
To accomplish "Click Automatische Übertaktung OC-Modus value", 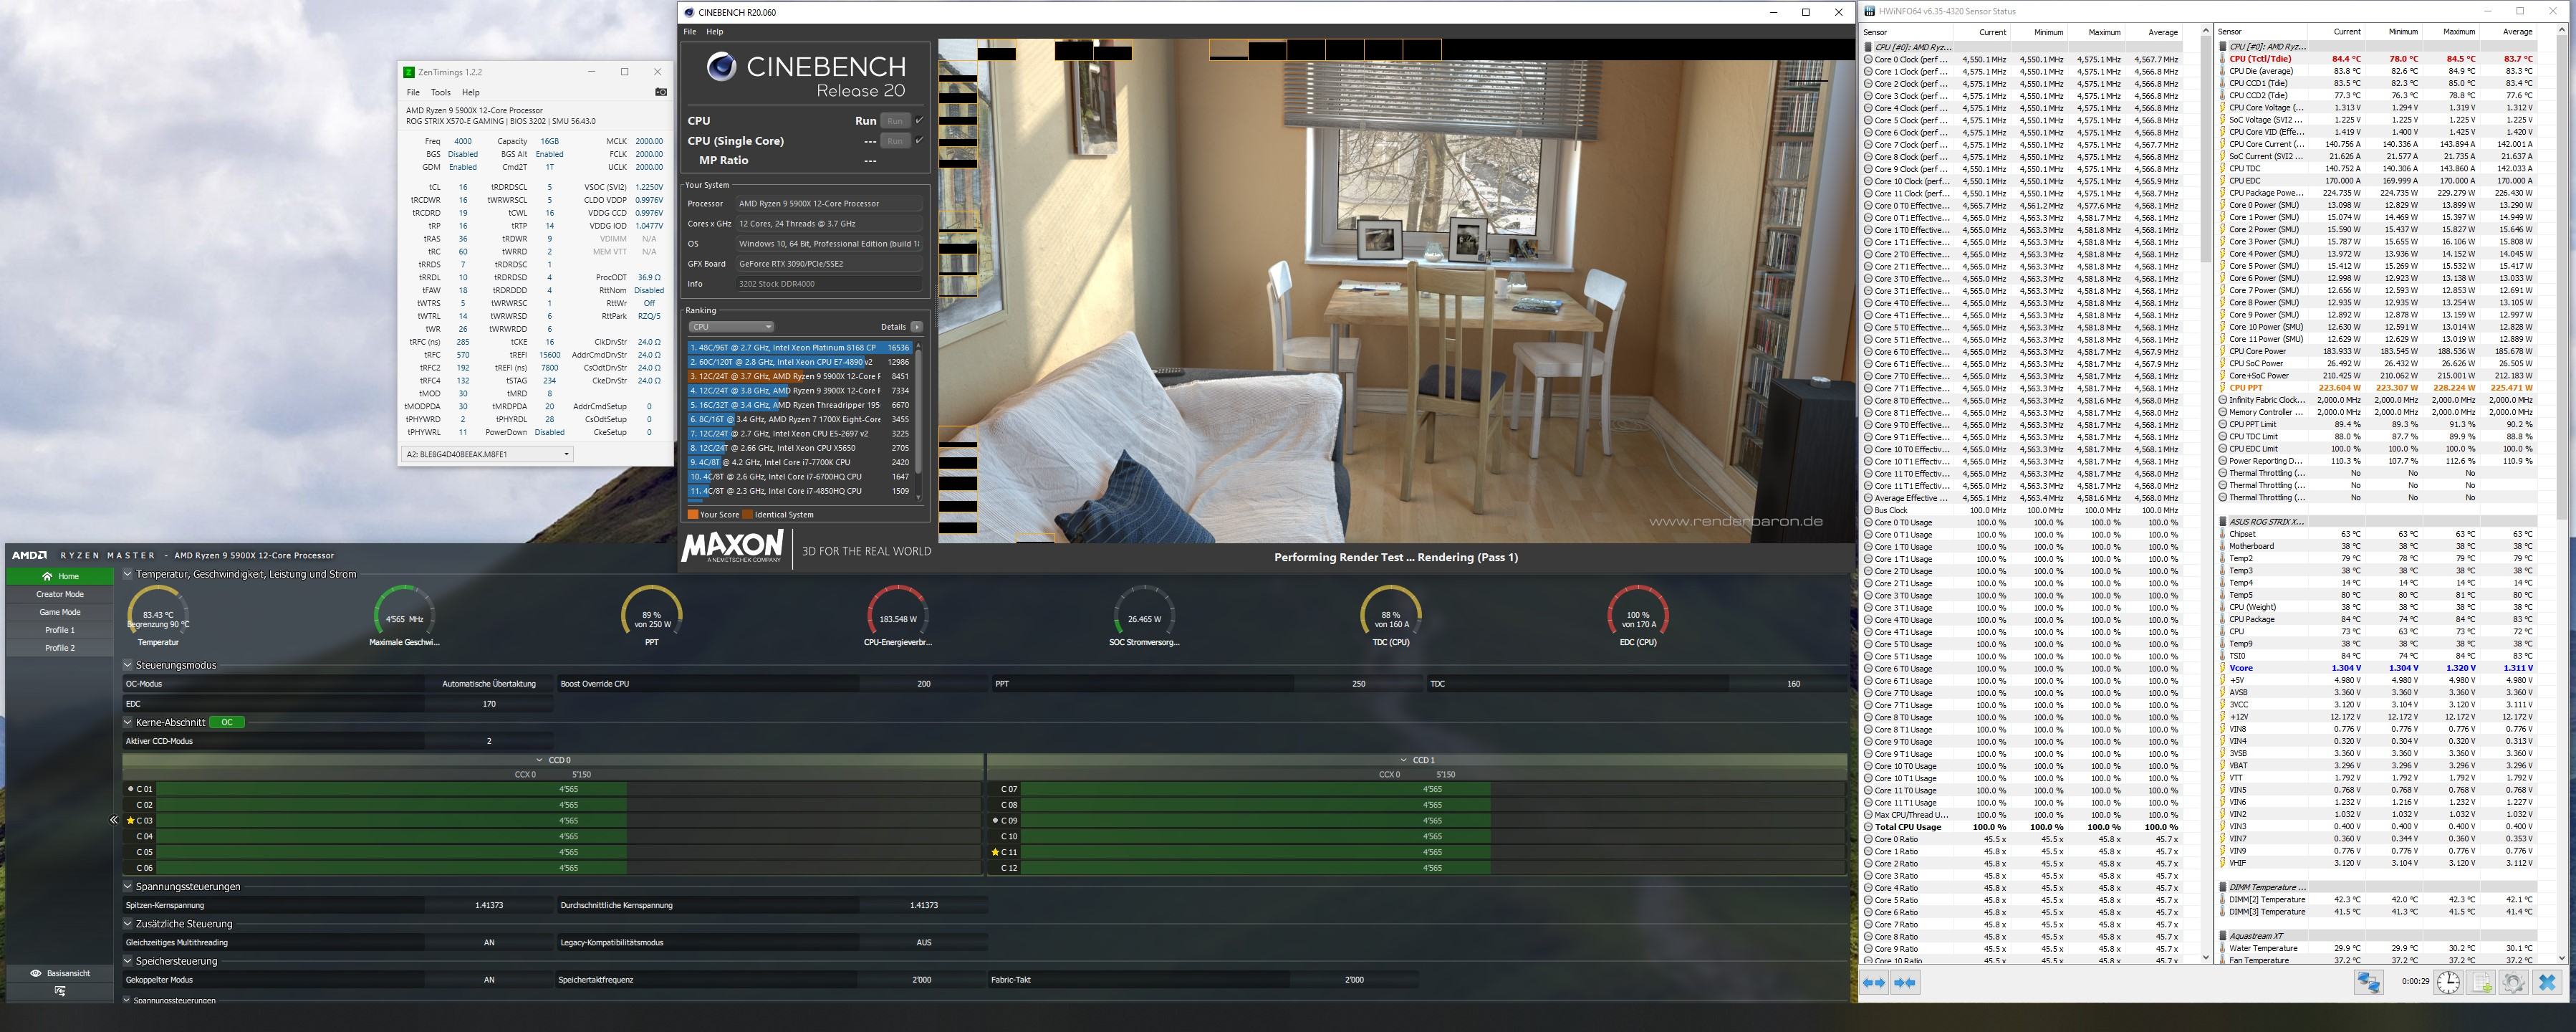I will [489, 684].
